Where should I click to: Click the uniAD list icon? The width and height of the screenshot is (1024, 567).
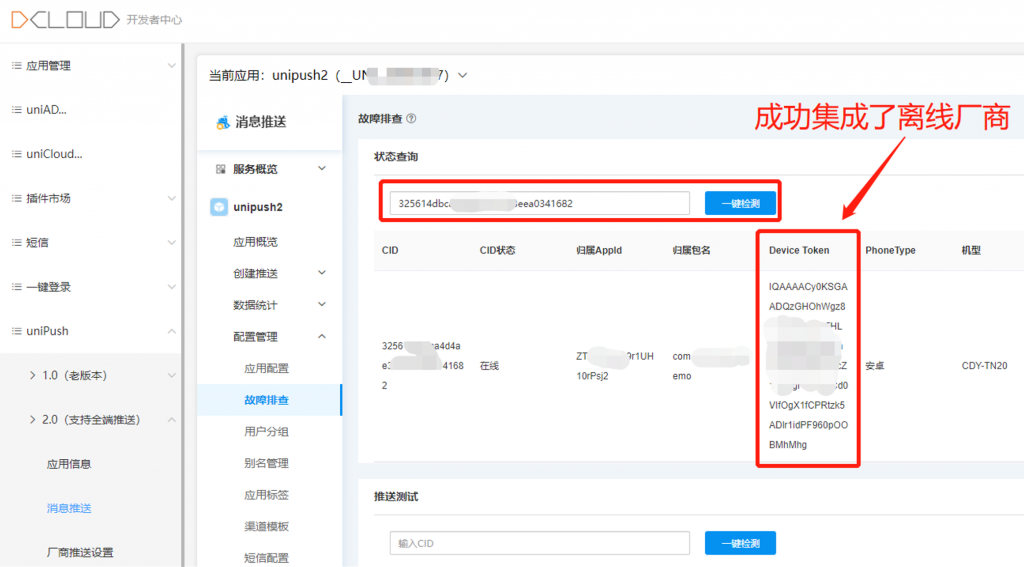click(x=16, y=110)
